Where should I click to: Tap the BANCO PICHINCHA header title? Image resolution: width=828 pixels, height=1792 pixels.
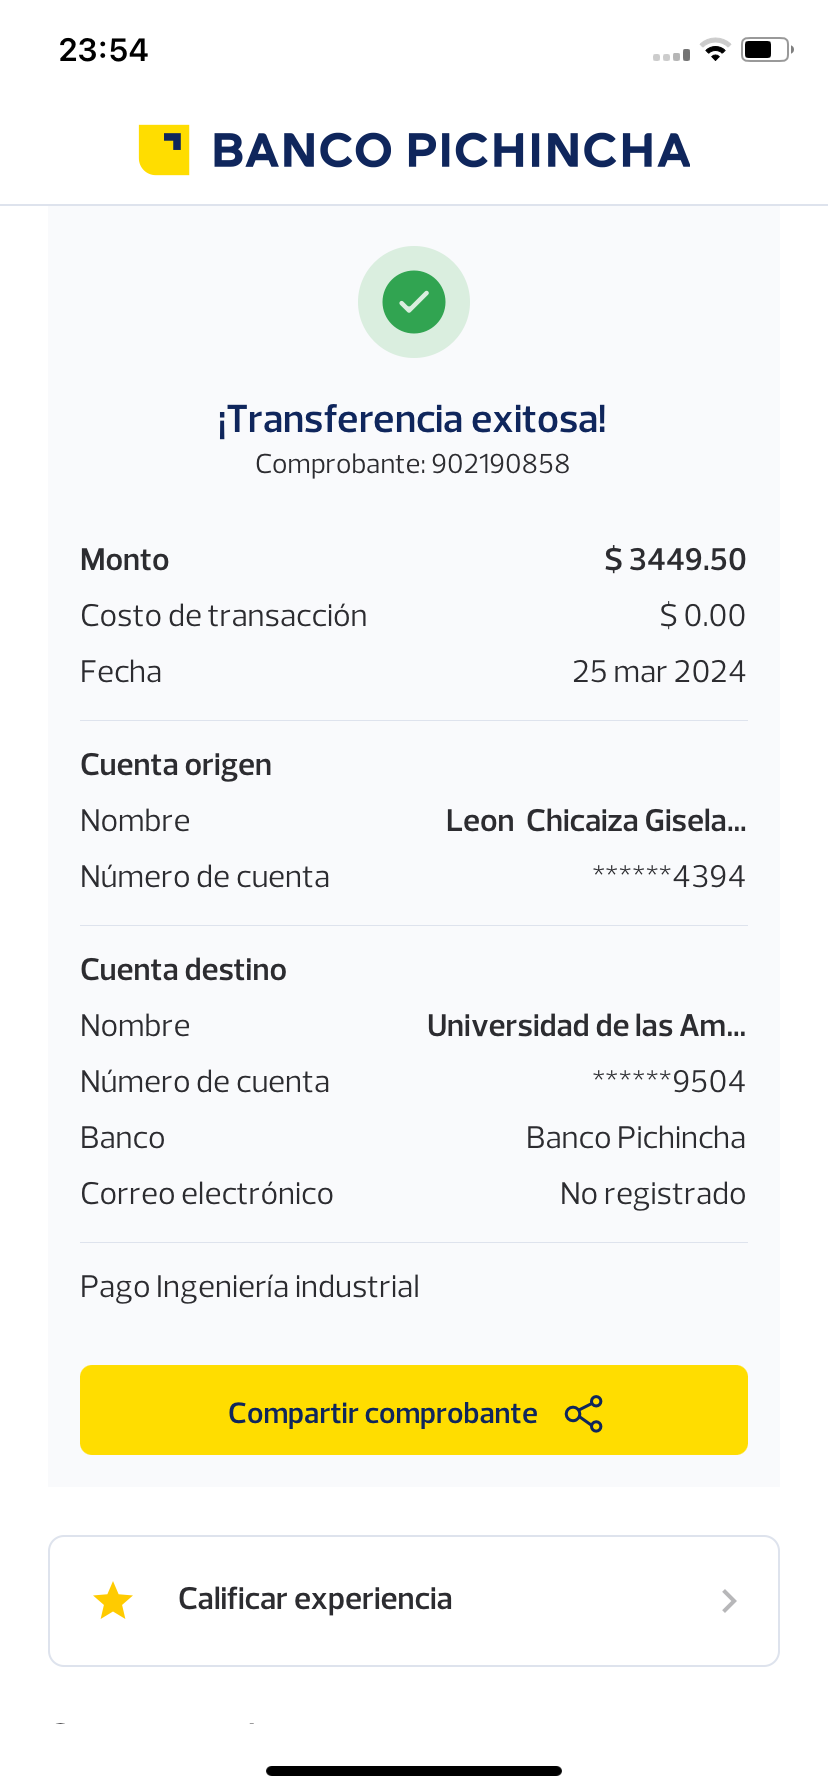[x=451, y=151]
